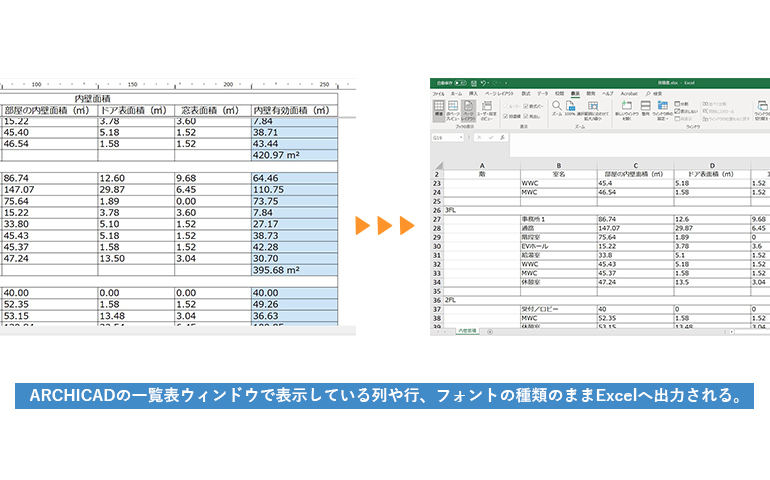Open the ファイル menu tab in Excel
The image size is (770, 480).
439,94
